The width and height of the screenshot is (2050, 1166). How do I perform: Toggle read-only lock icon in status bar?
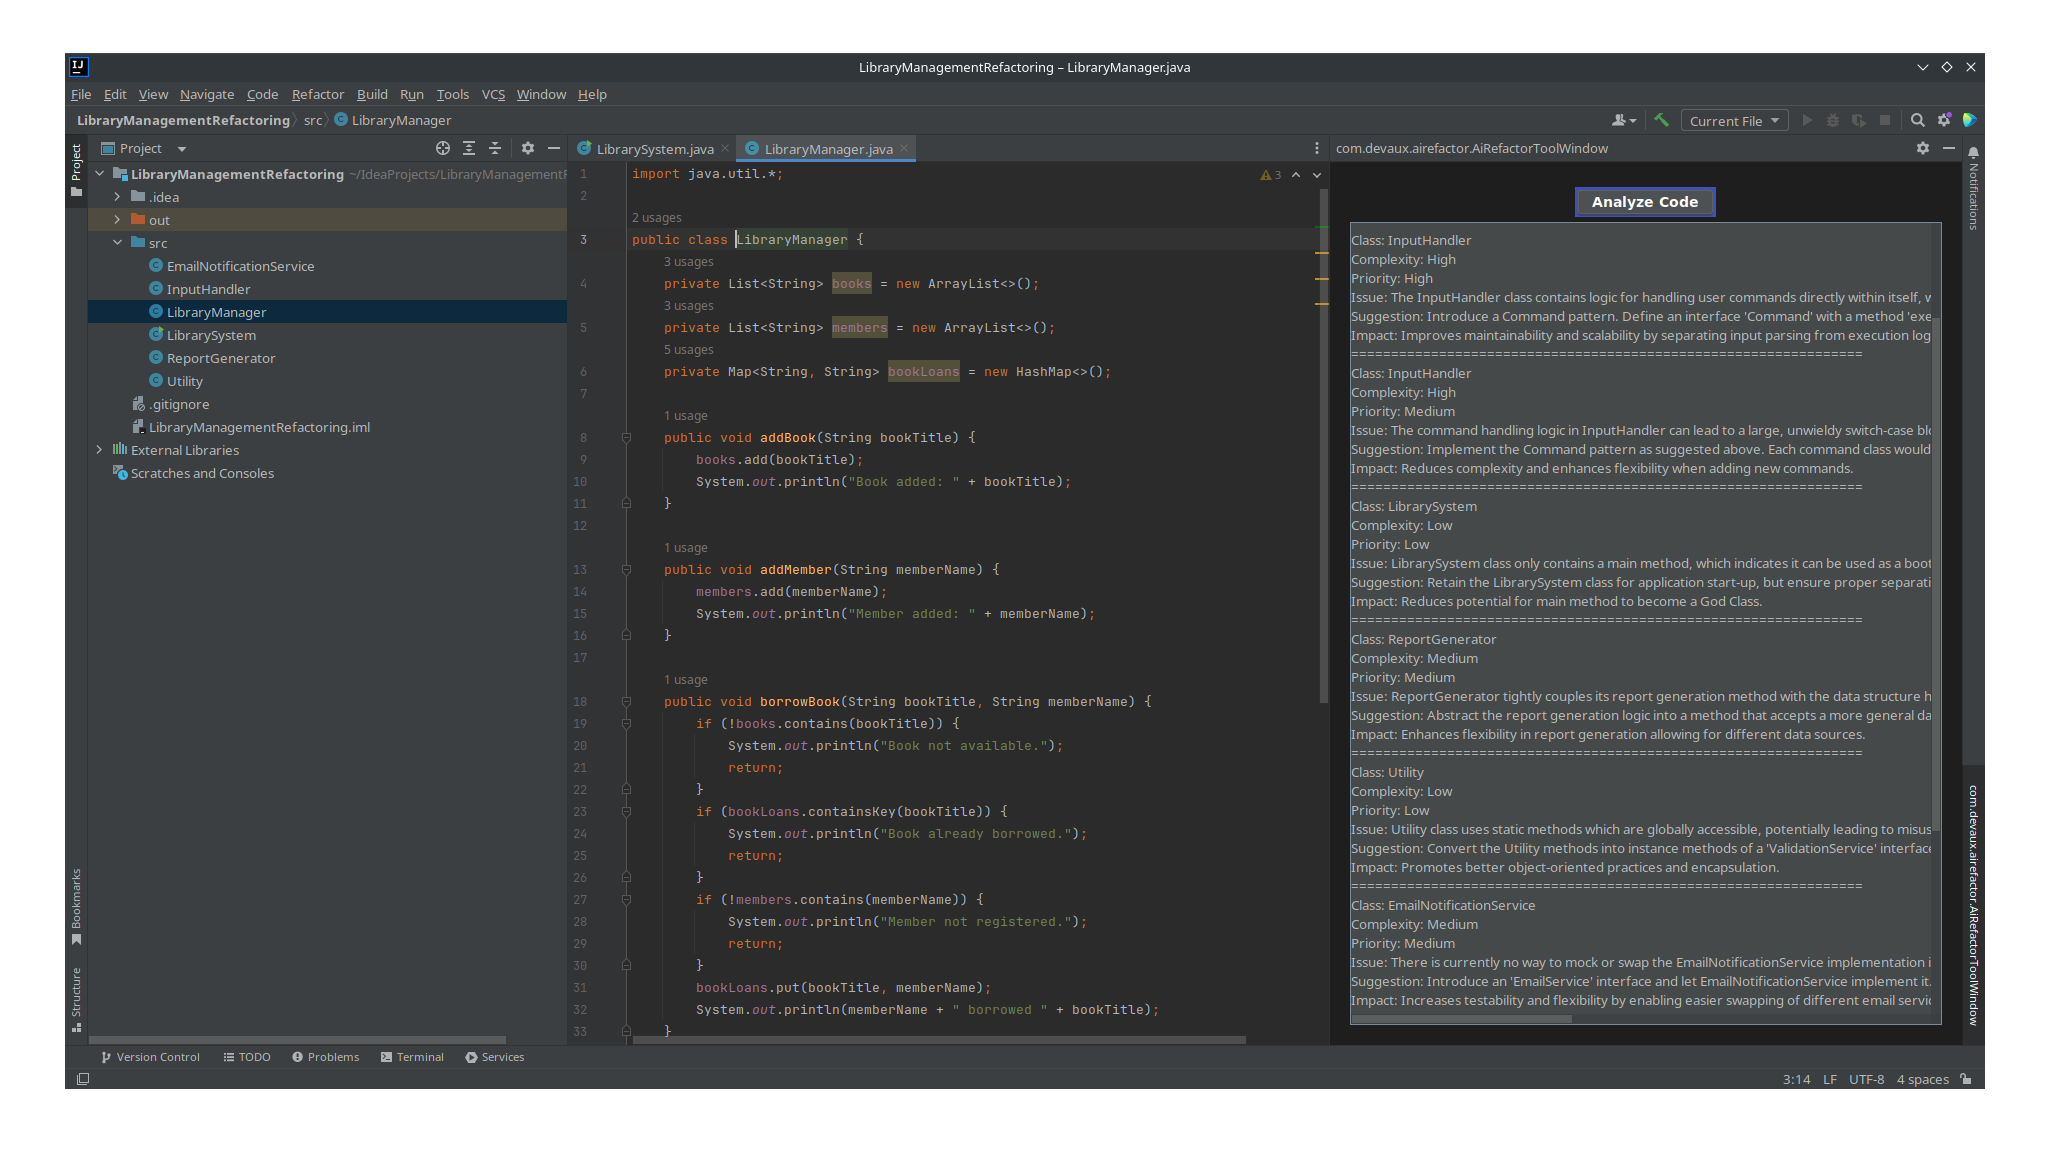pyautogui.click(x=1966, y=1079)
